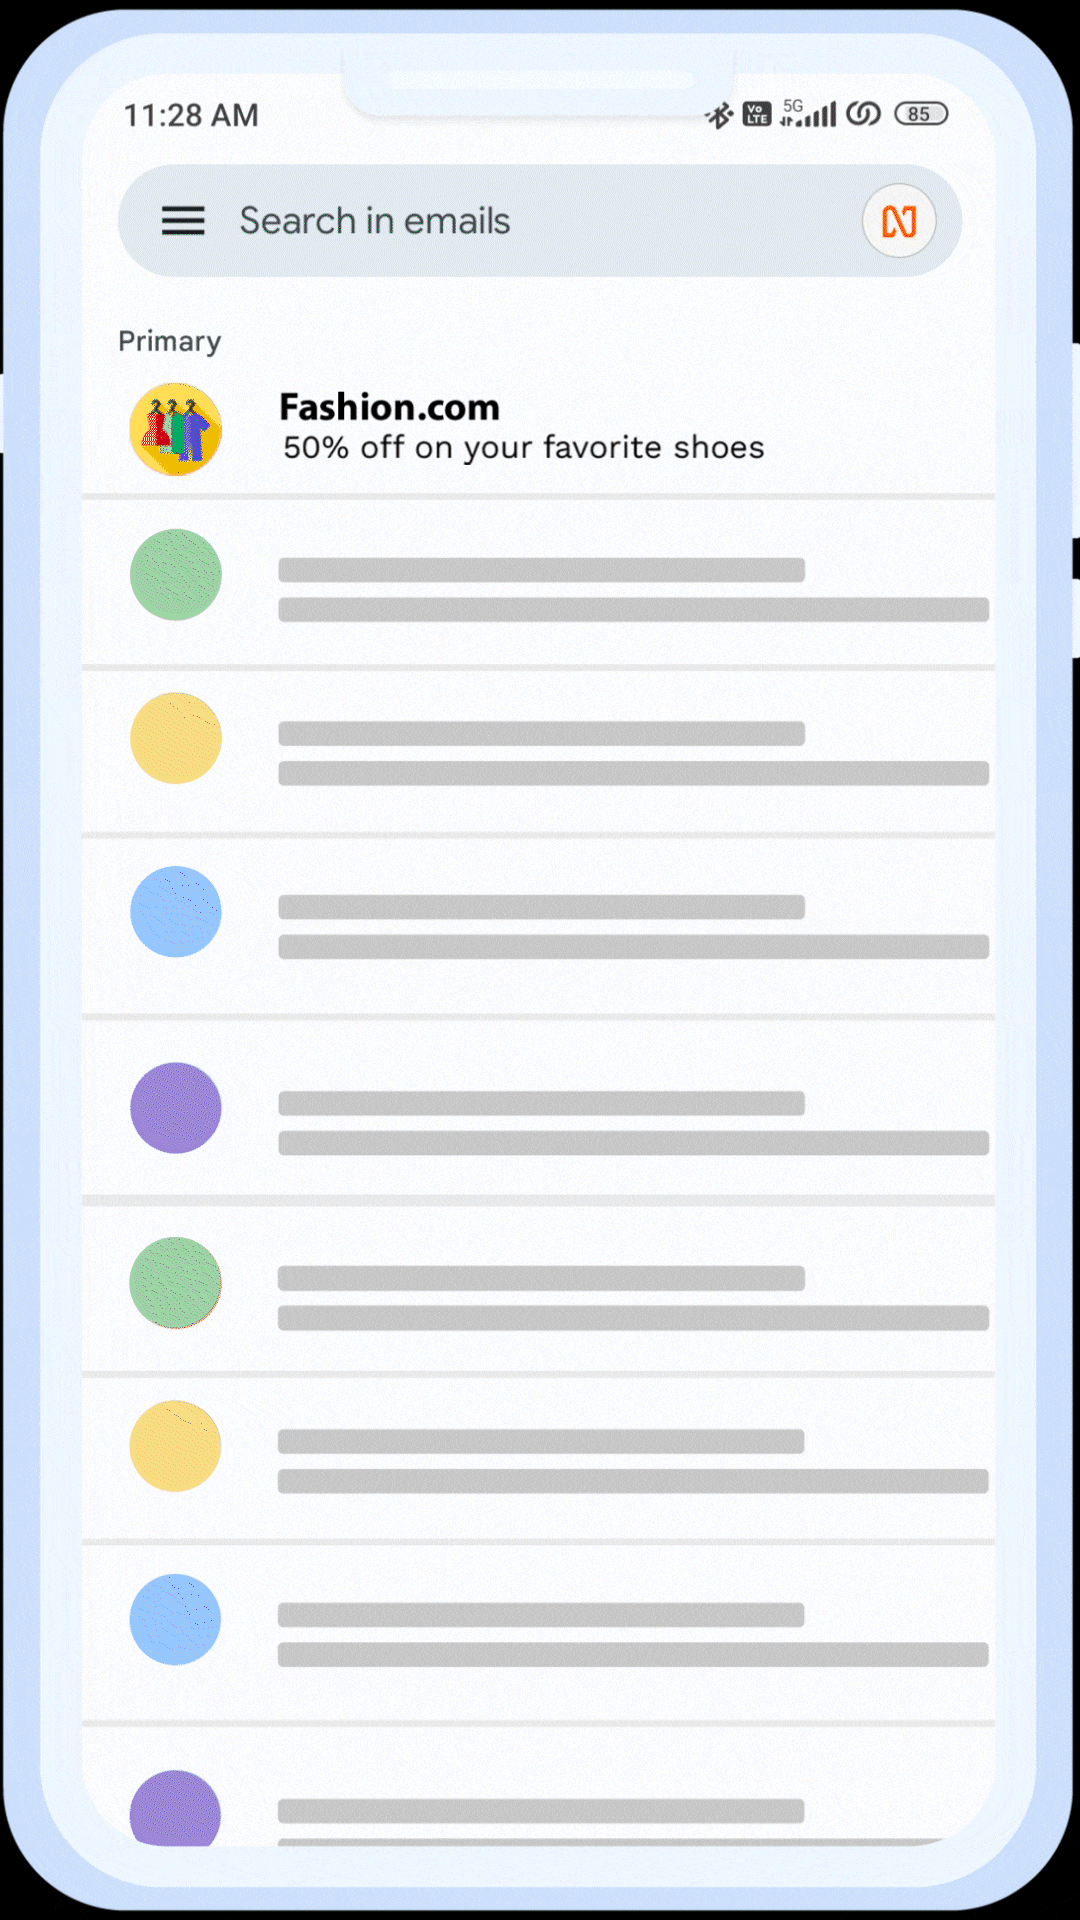Tap the 5G signal strength icon
1080x1920 pixels.
(807, 113)
